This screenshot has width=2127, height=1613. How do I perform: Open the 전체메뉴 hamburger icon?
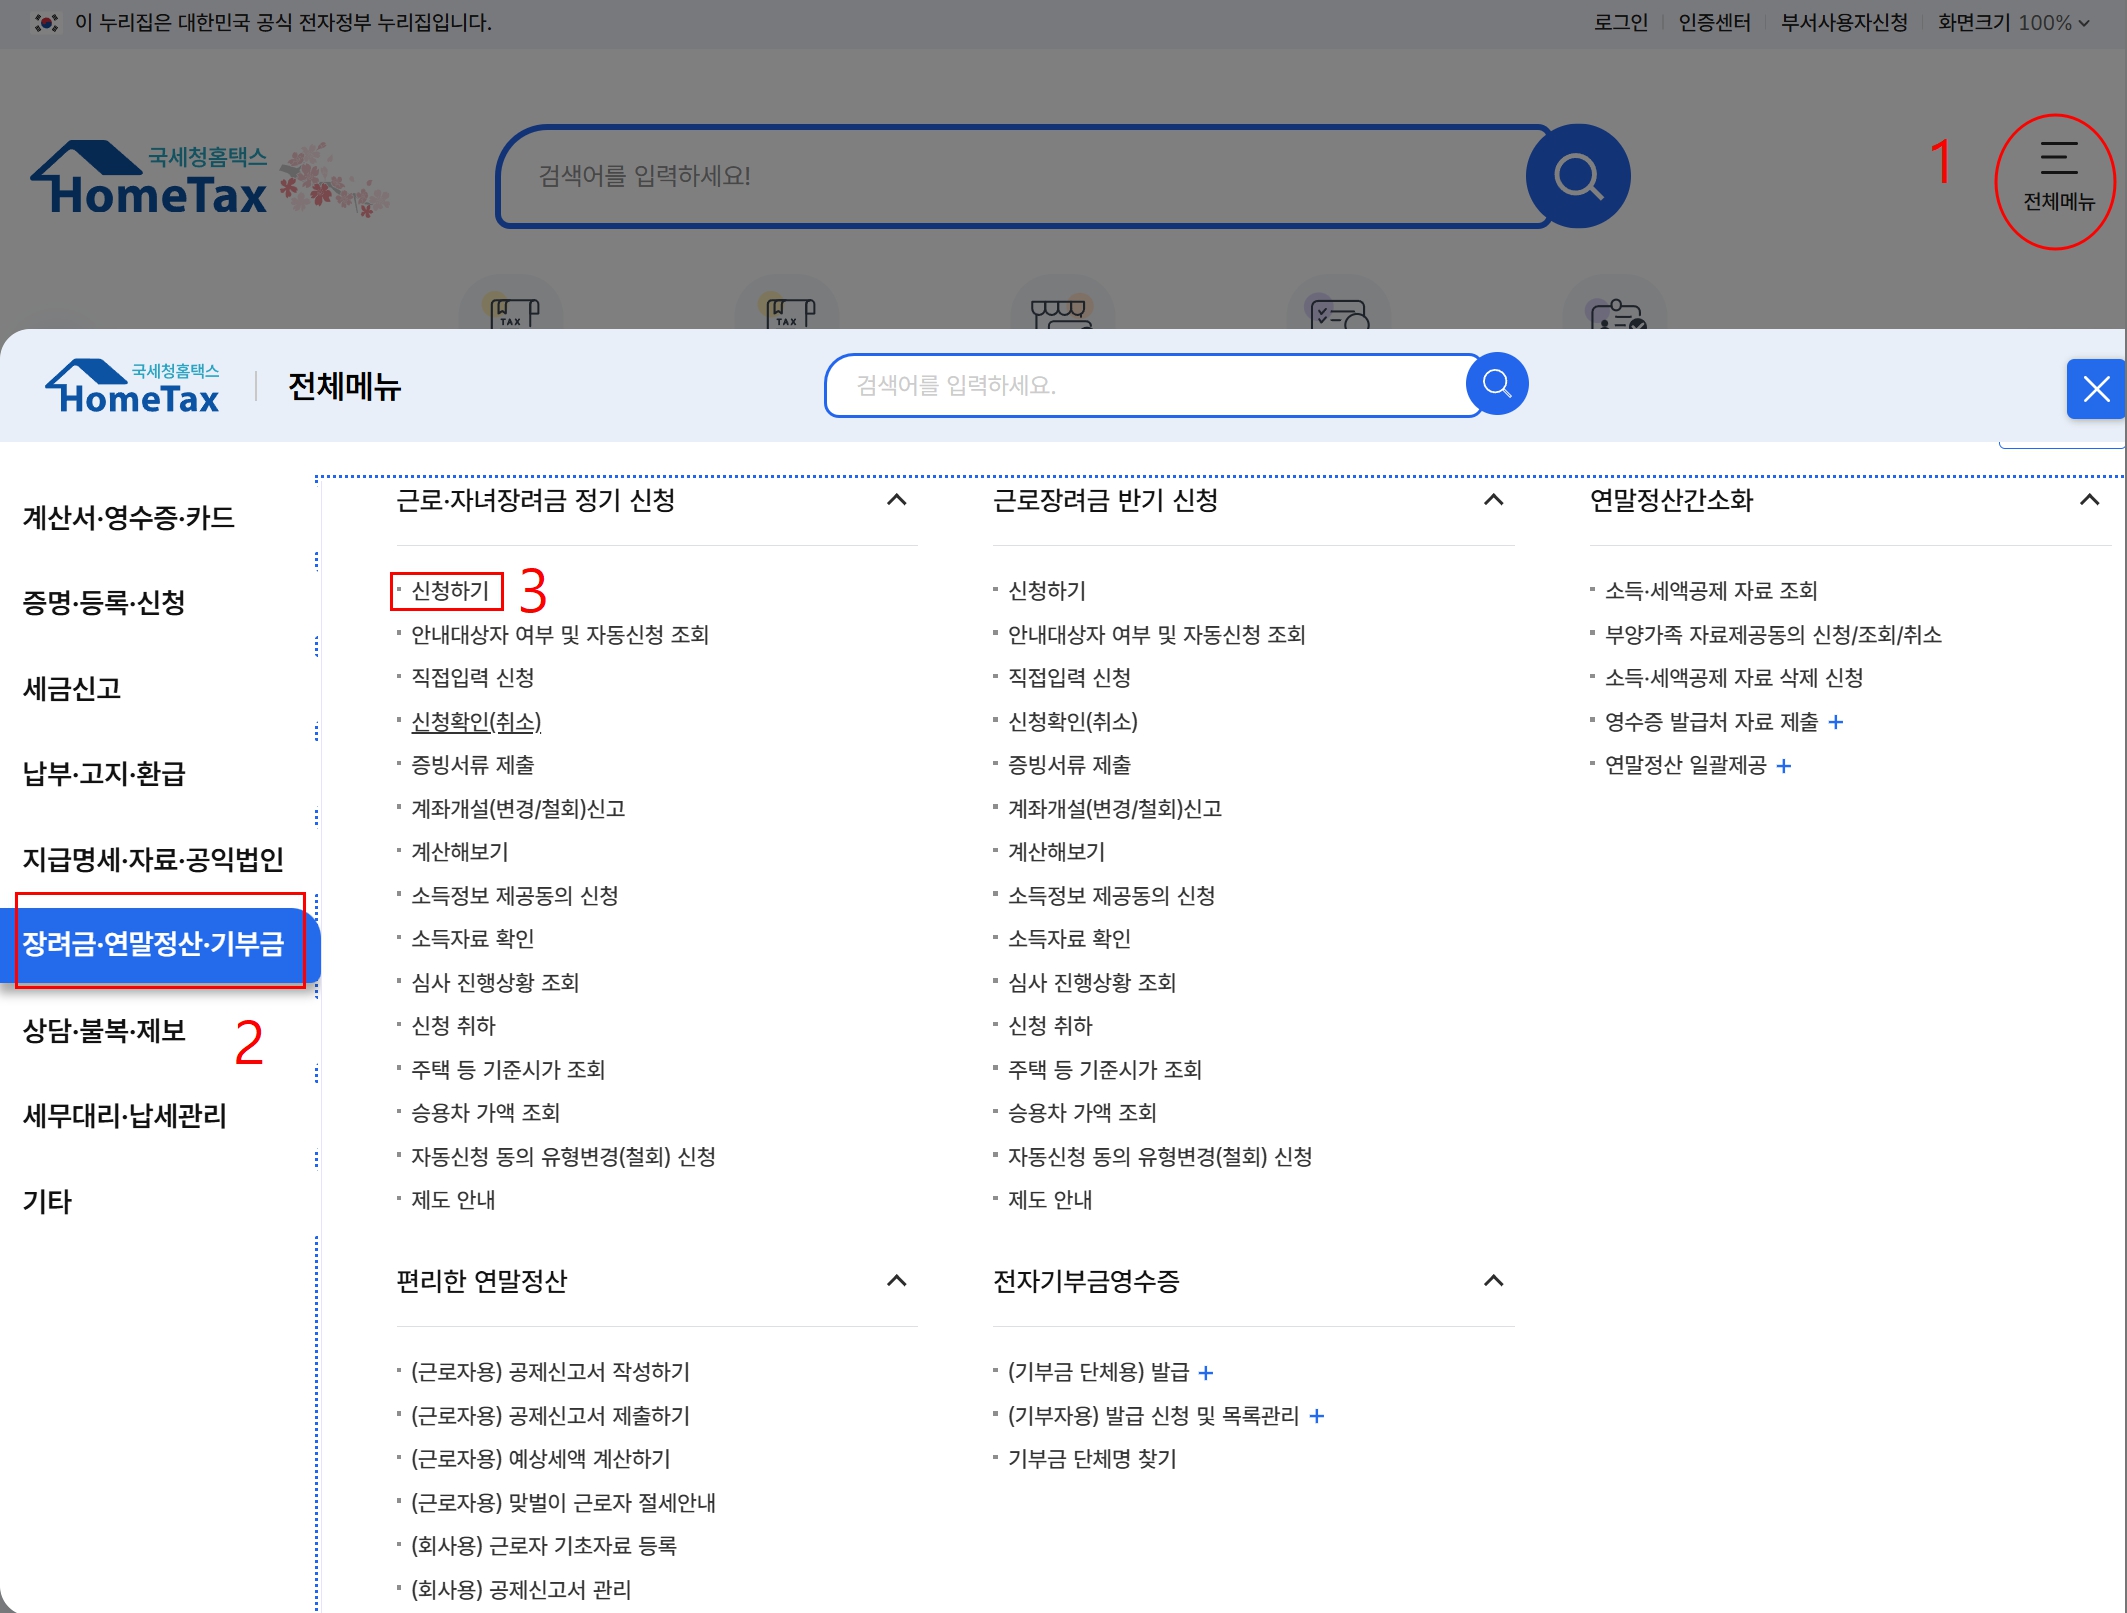click(2058, 160)
